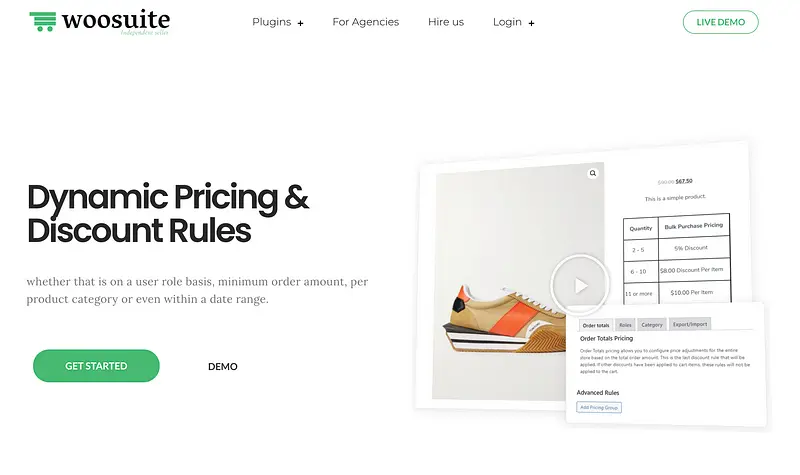Play the product demo video
800x475 pixels.
(580, 285)
